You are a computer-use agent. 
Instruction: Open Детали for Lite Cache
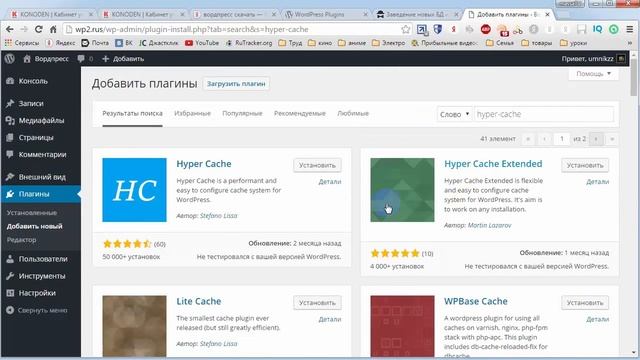coord(330,320)
